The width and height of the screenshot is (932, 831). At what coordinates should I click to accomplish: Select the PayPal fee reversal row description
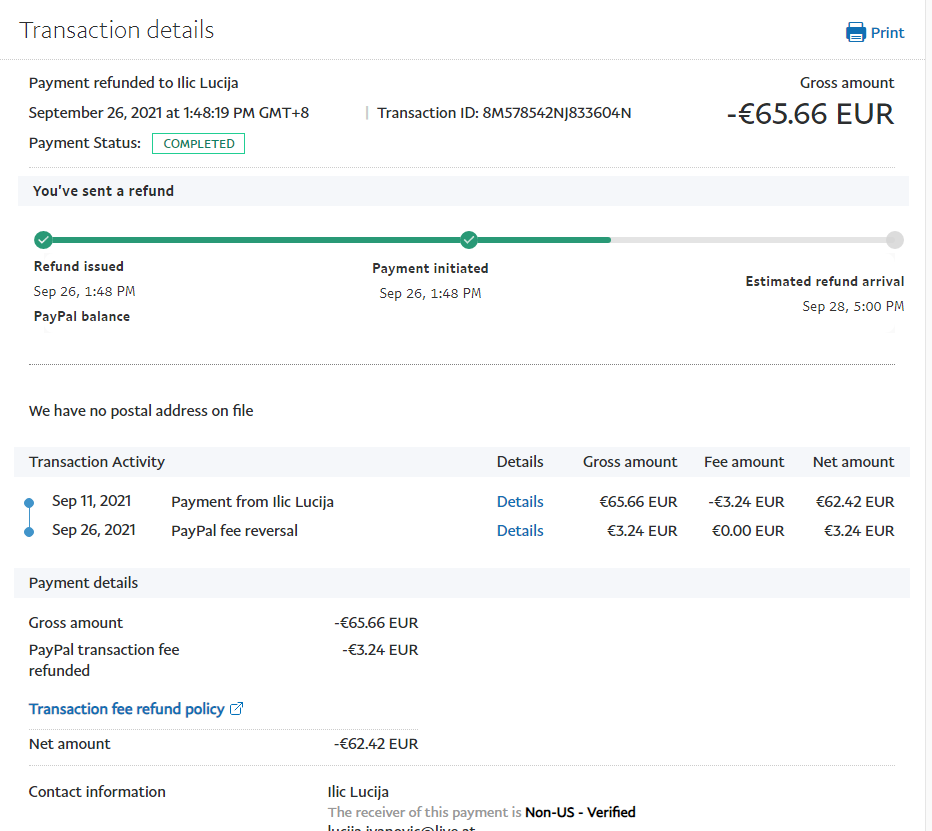[x=234, y=531]
